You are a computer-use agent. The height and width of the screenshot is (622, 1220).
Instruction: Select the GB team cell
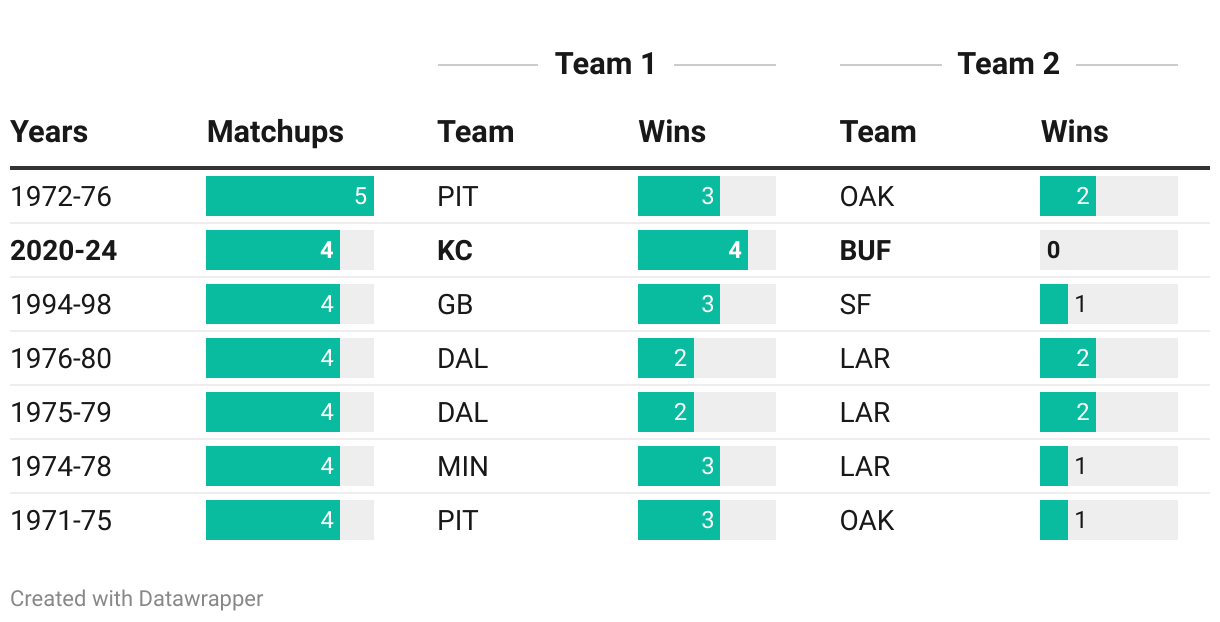pyautogui.click(x=455, y=305)
